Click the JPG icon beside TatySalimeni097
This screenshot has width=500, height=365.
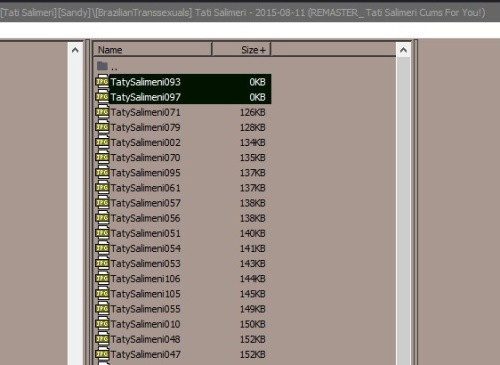(x=102, y=97)
